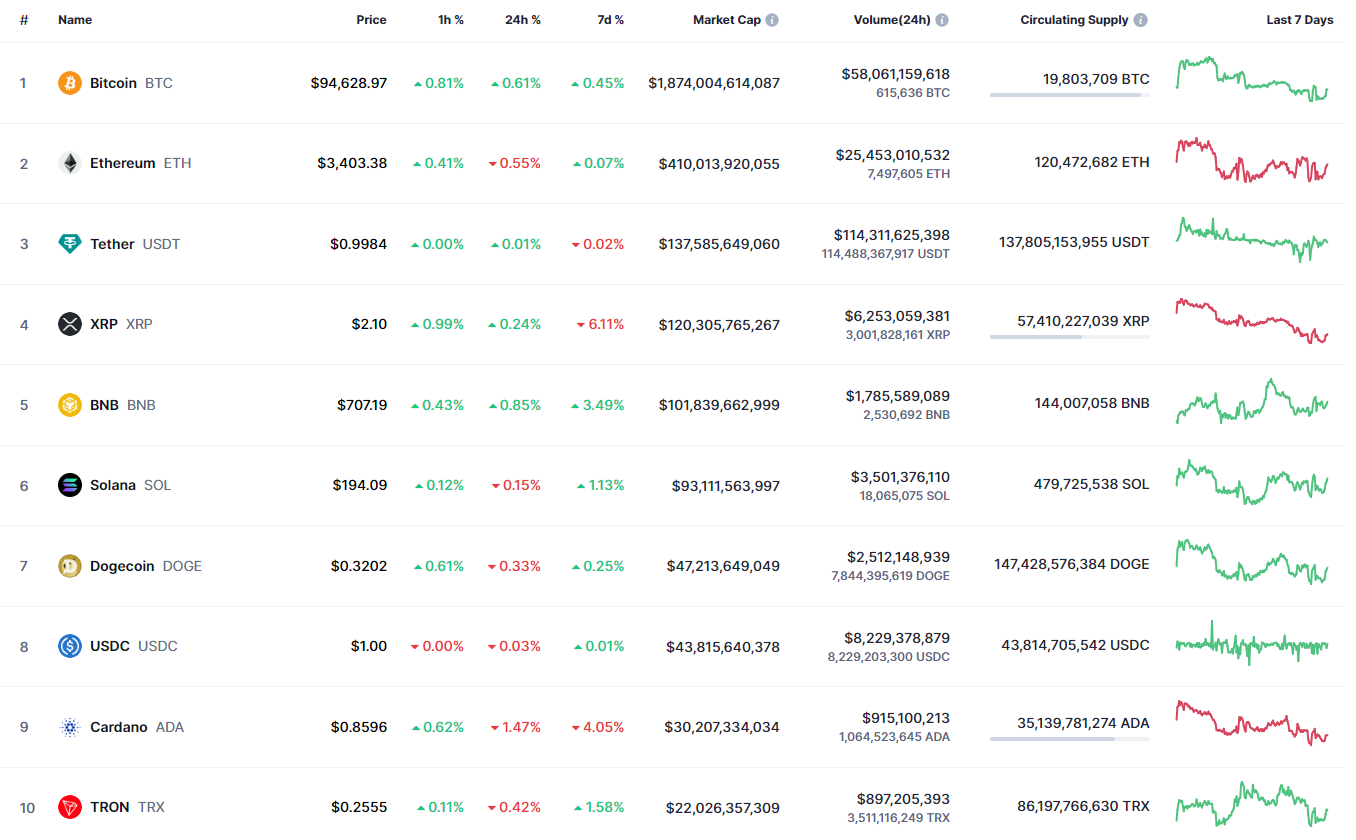Click the XRP logo icon
Image resolution: width=1356 pixels, height=840 pixels.
(x=70, y=324)
